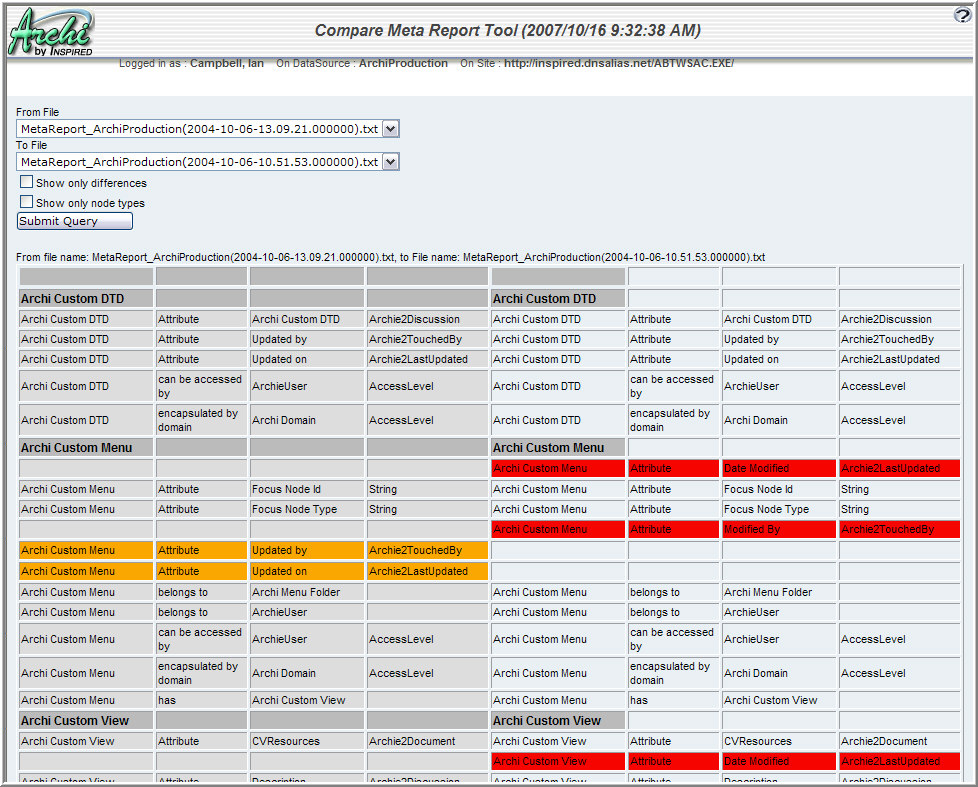The width and height of the screenshot is (978, 787).
Task: Select the Archie2TouchedBy red cell
Action: click(899, 529)
